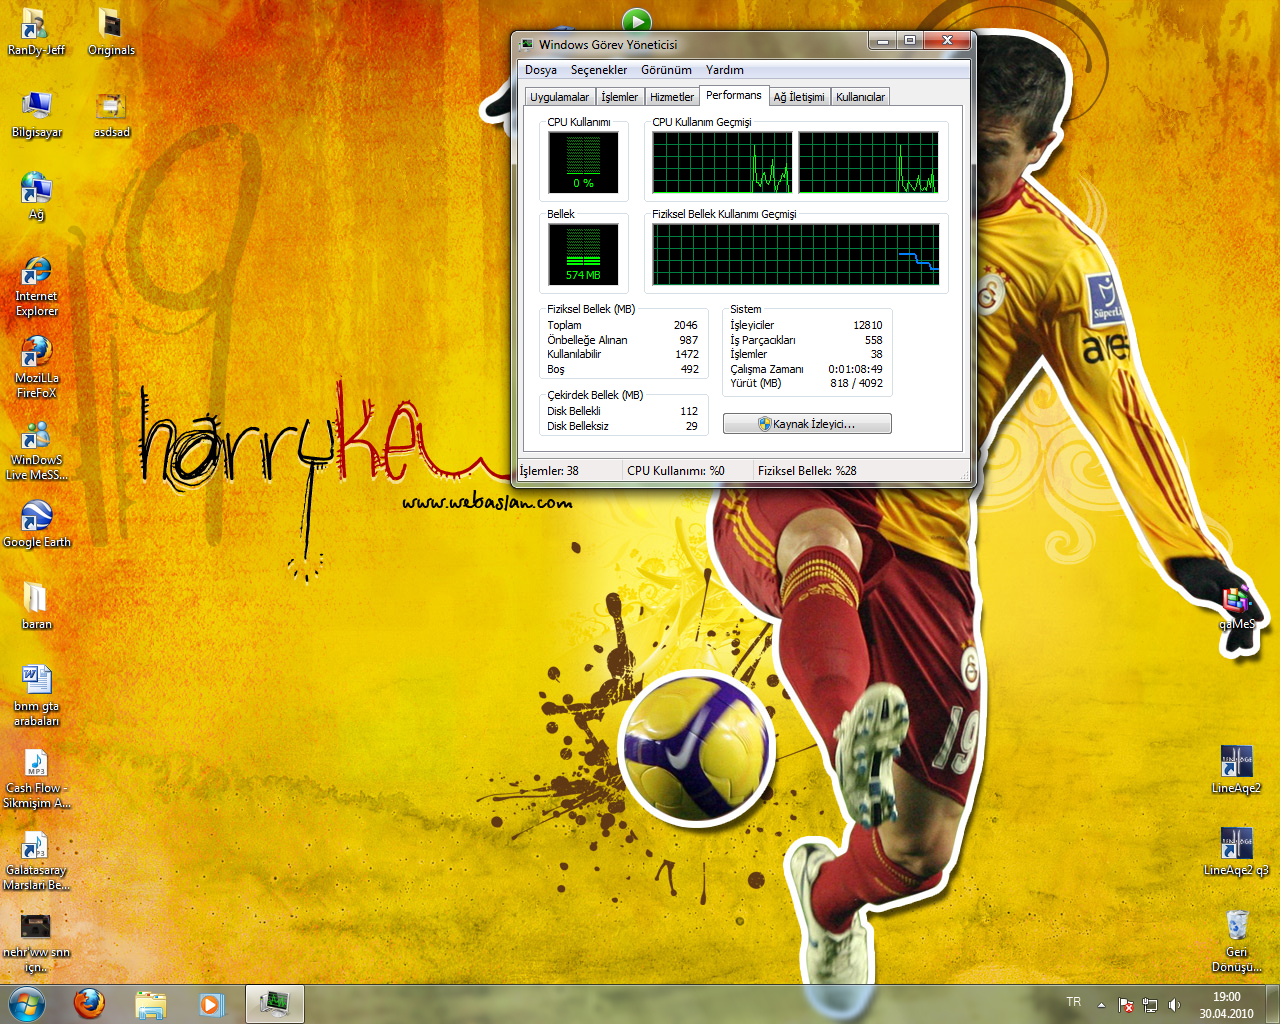Switch to the Uygulamalar tab

point(559,97)
